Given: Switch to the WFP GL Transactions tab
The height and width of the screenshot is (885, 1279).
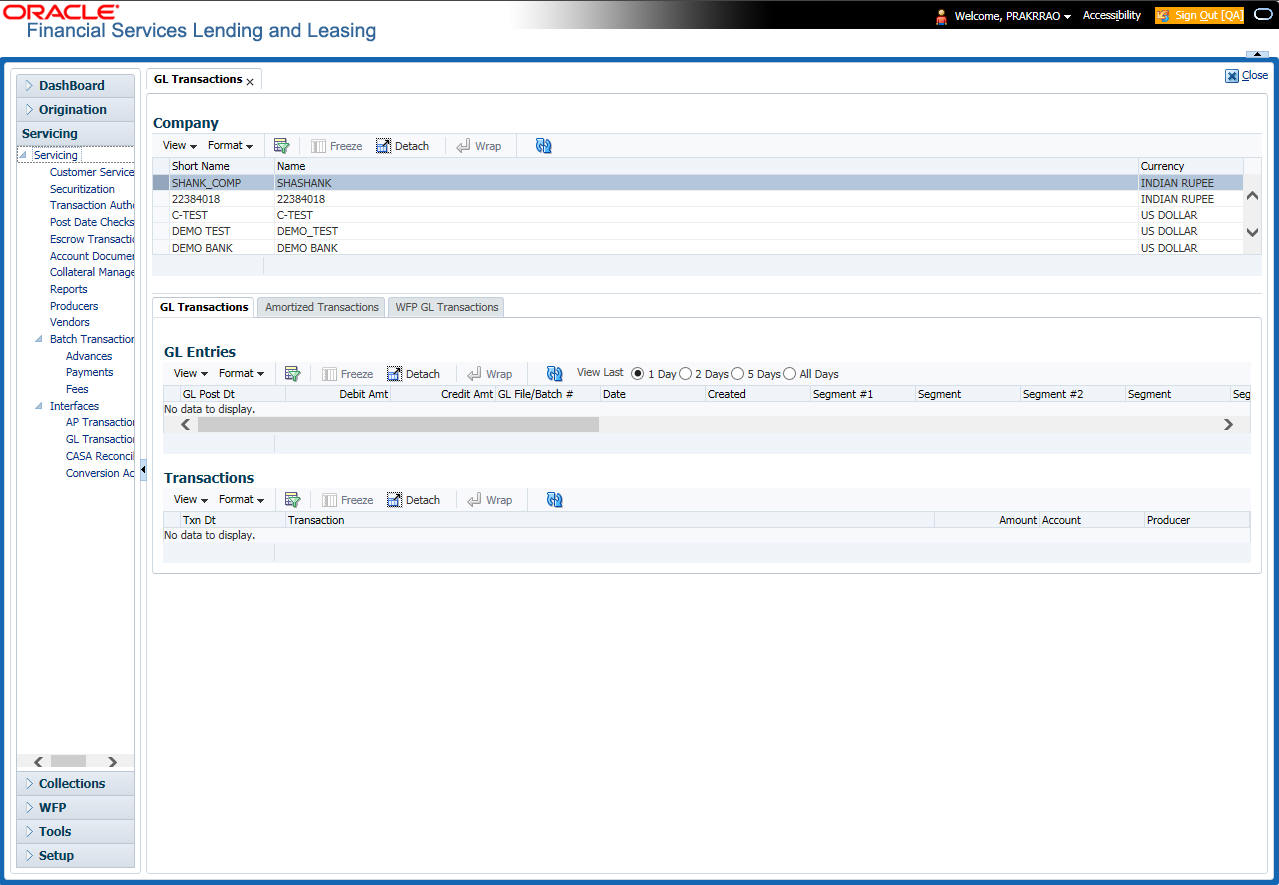Looking at the screenshot, I should (x=447, y=308).
